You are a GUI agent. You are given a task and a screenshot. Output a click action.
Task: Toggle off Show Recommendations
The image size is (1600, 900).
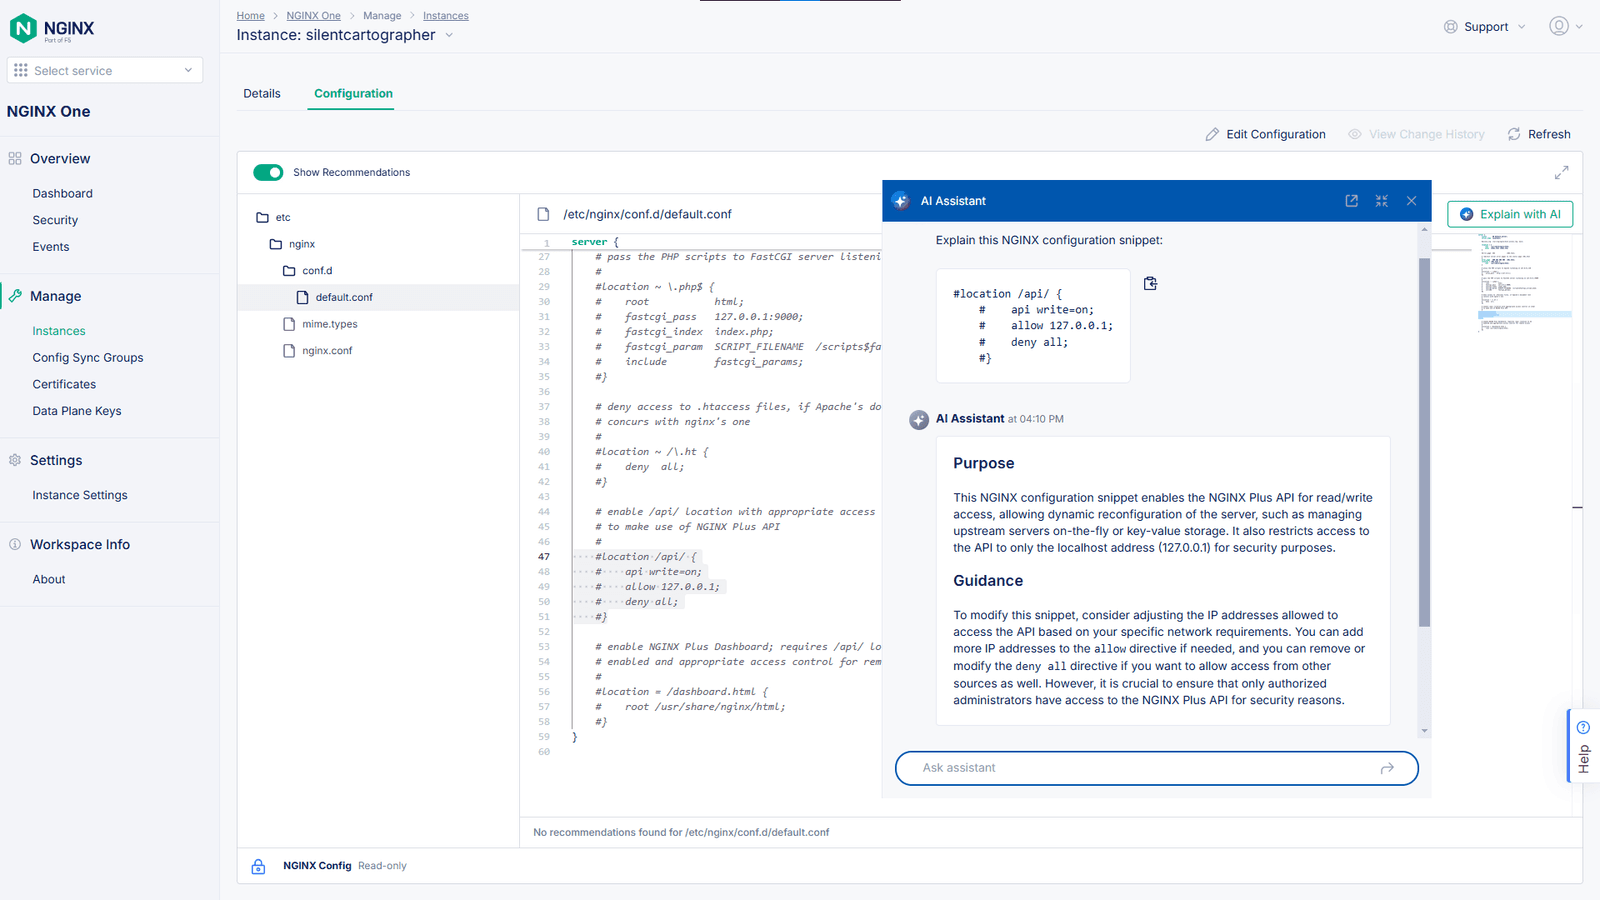click(268, 172)
